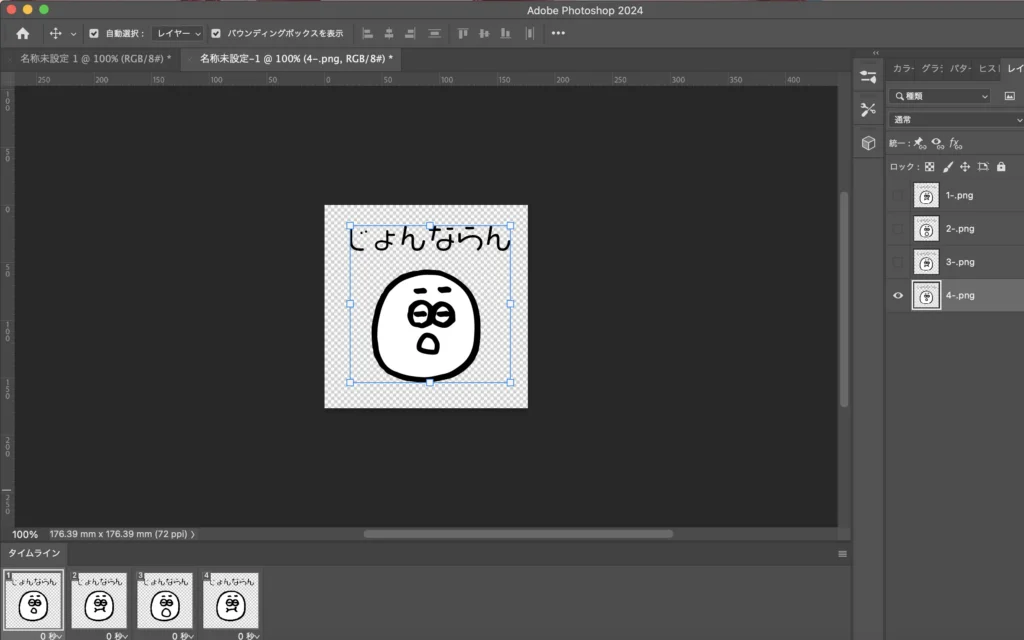This screenshot has width=1024, height=640.
Task: Click the Home icon in options bar
Action: click(x=23, y=33)
